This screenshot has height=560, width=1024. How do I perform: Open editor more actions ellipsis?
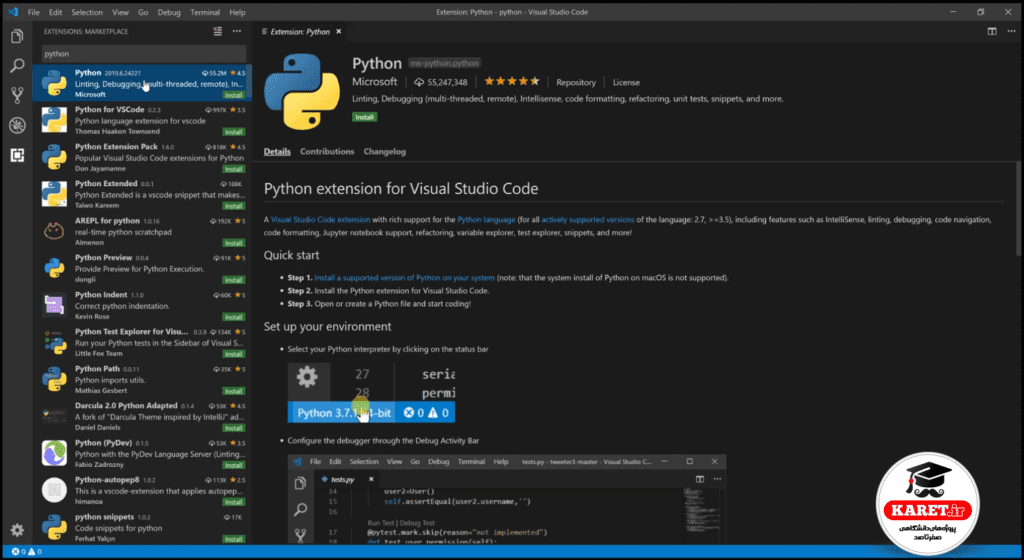pos(1011,31)
